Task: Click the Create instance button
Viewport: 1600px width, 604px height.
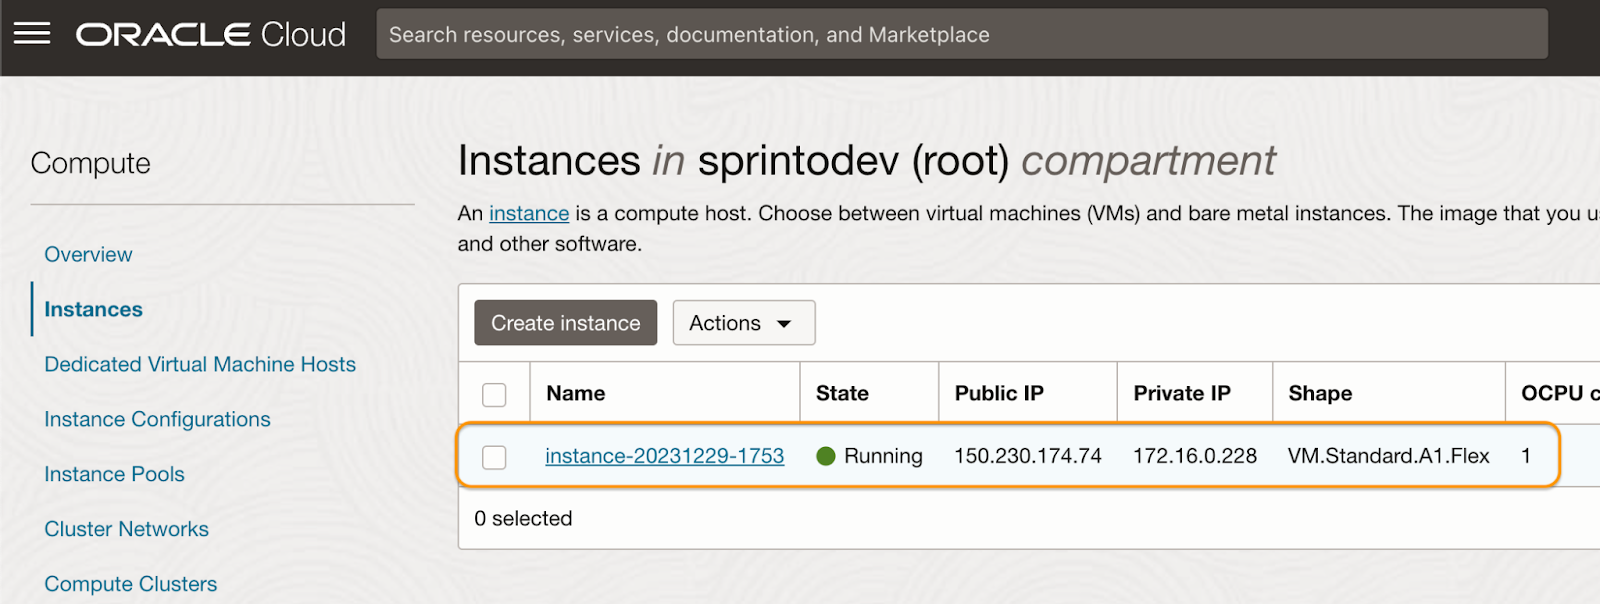Action: pos(566,323)
